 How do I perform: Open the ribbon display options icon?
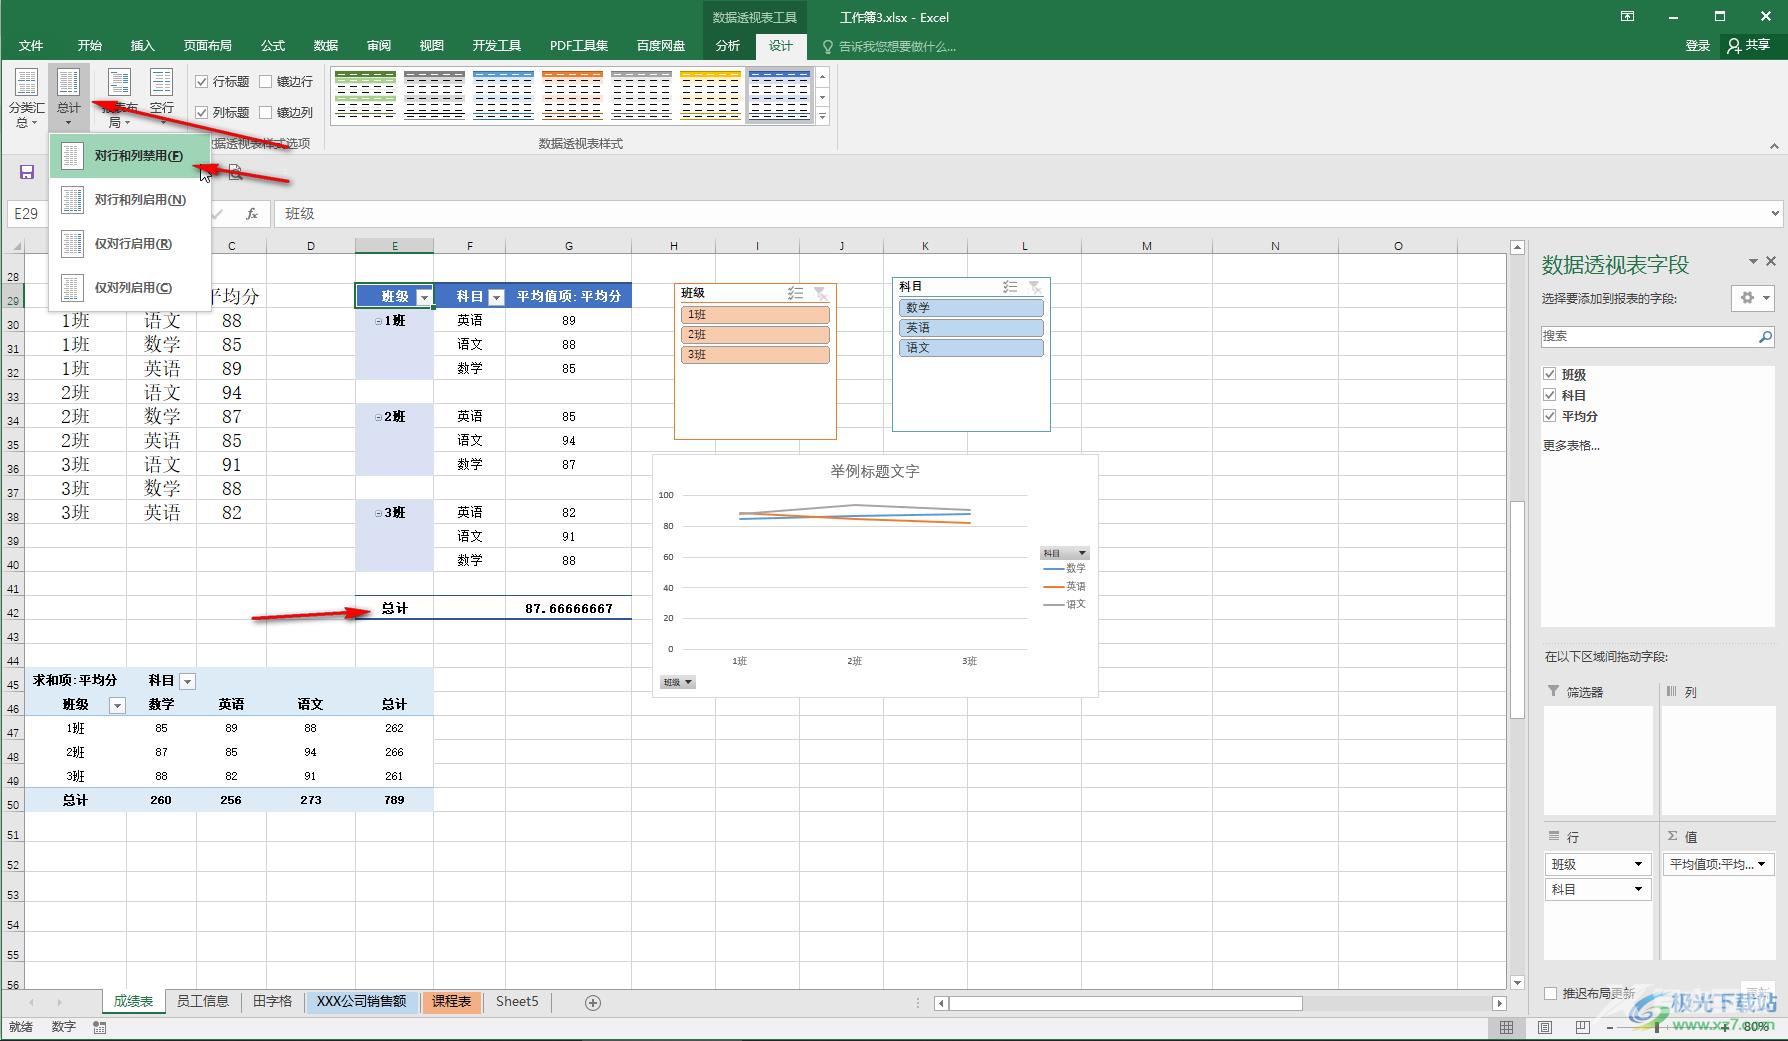click(x=1628, y=16)
